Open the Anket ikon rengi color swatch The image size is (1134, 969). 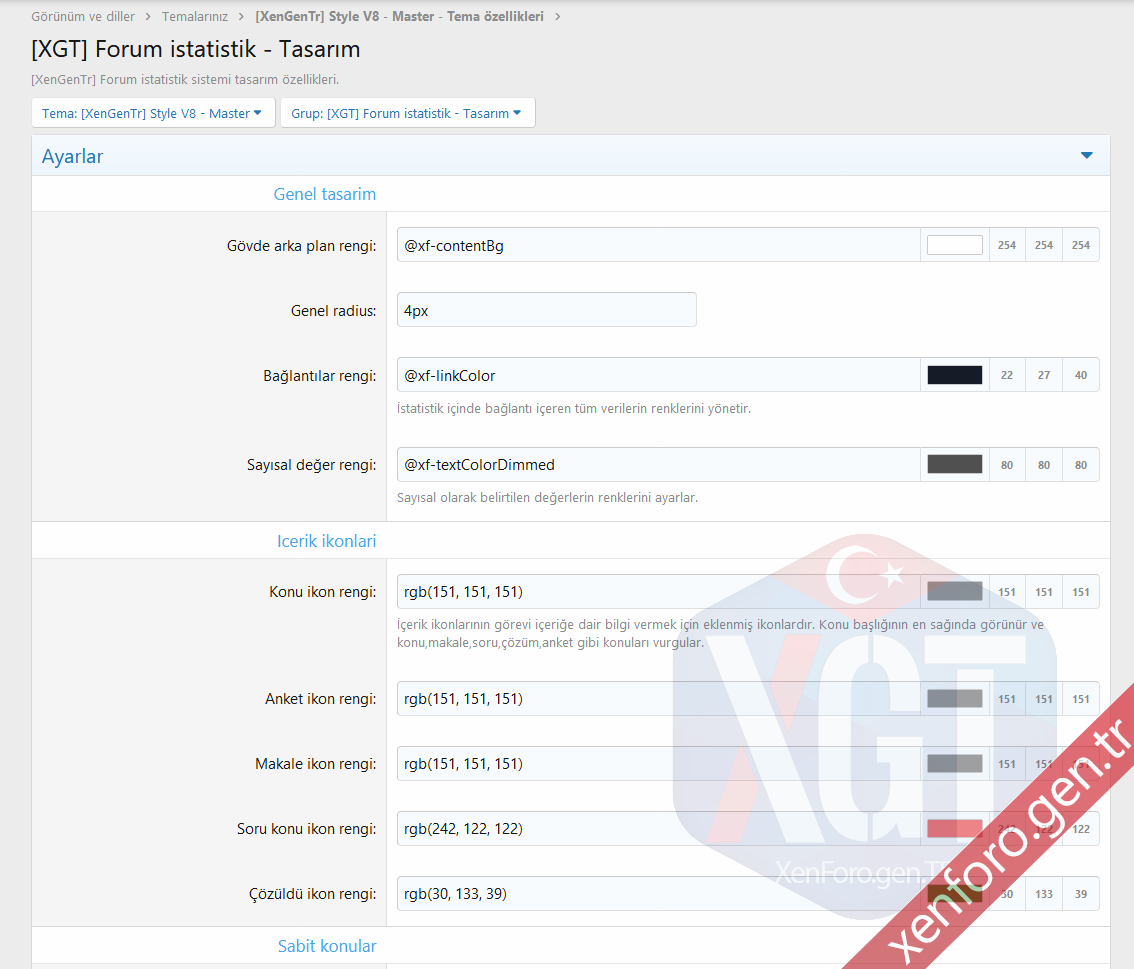click(x=955, y=699)
